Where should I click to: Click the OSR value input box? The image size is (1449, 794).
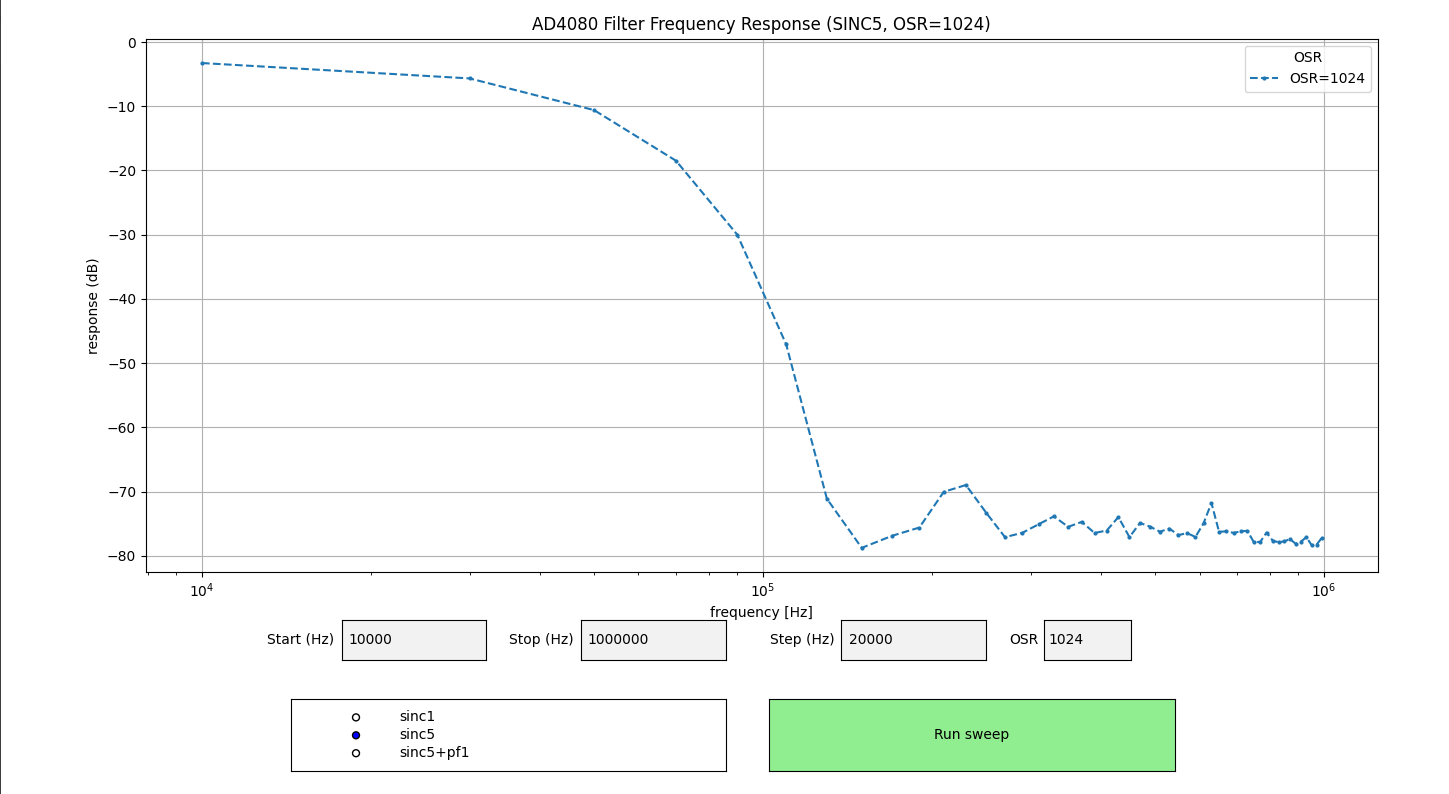click(x=1087, y=640)
